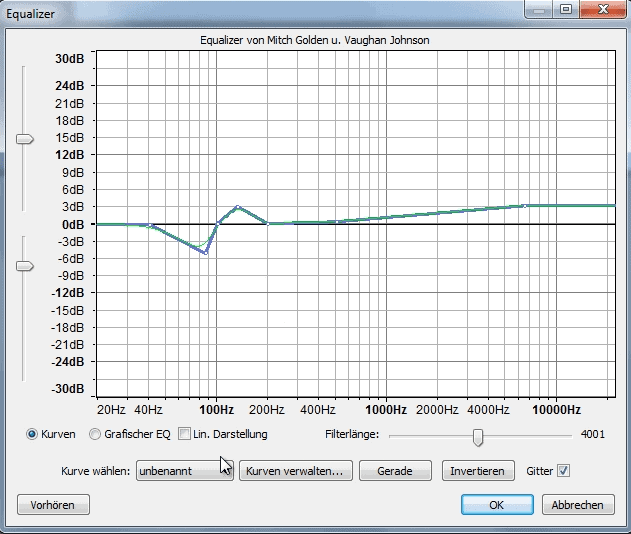Click the curve point at the -5dB dip
The width and height of the screenshot is (631, 534).
tap(206, 253)
